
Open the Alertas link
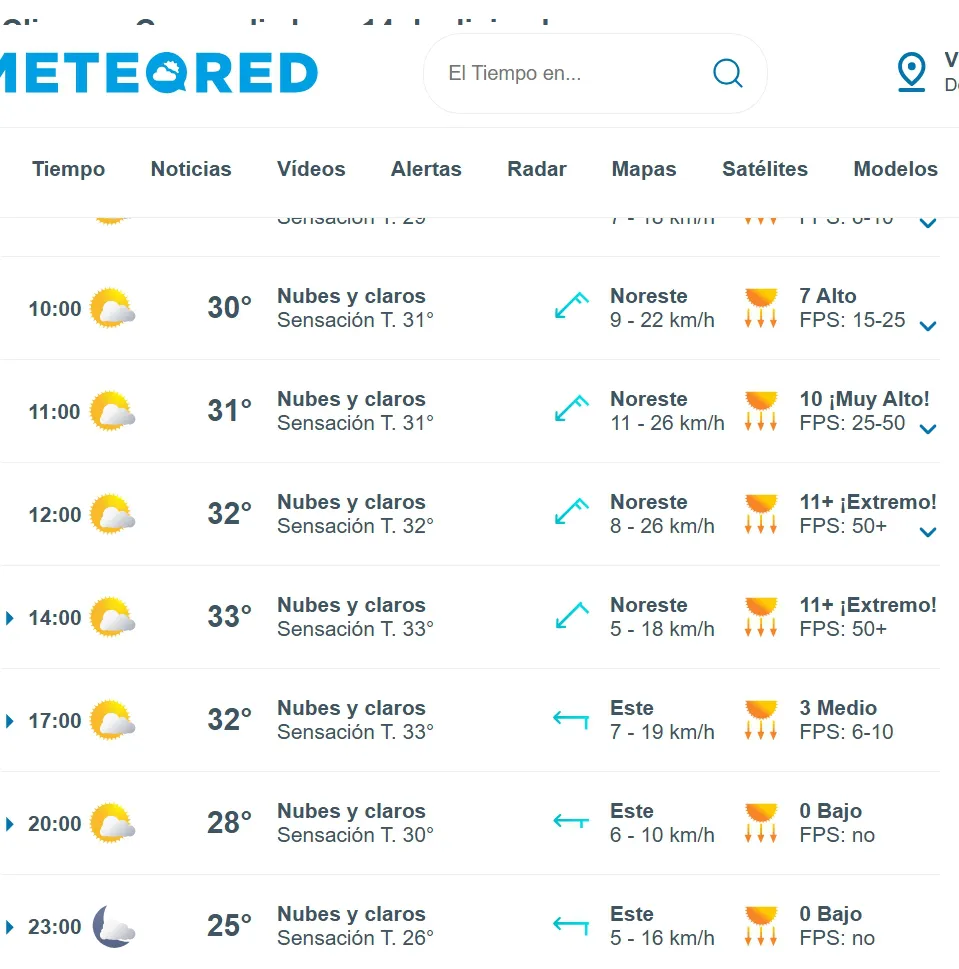tap(426, 170)
